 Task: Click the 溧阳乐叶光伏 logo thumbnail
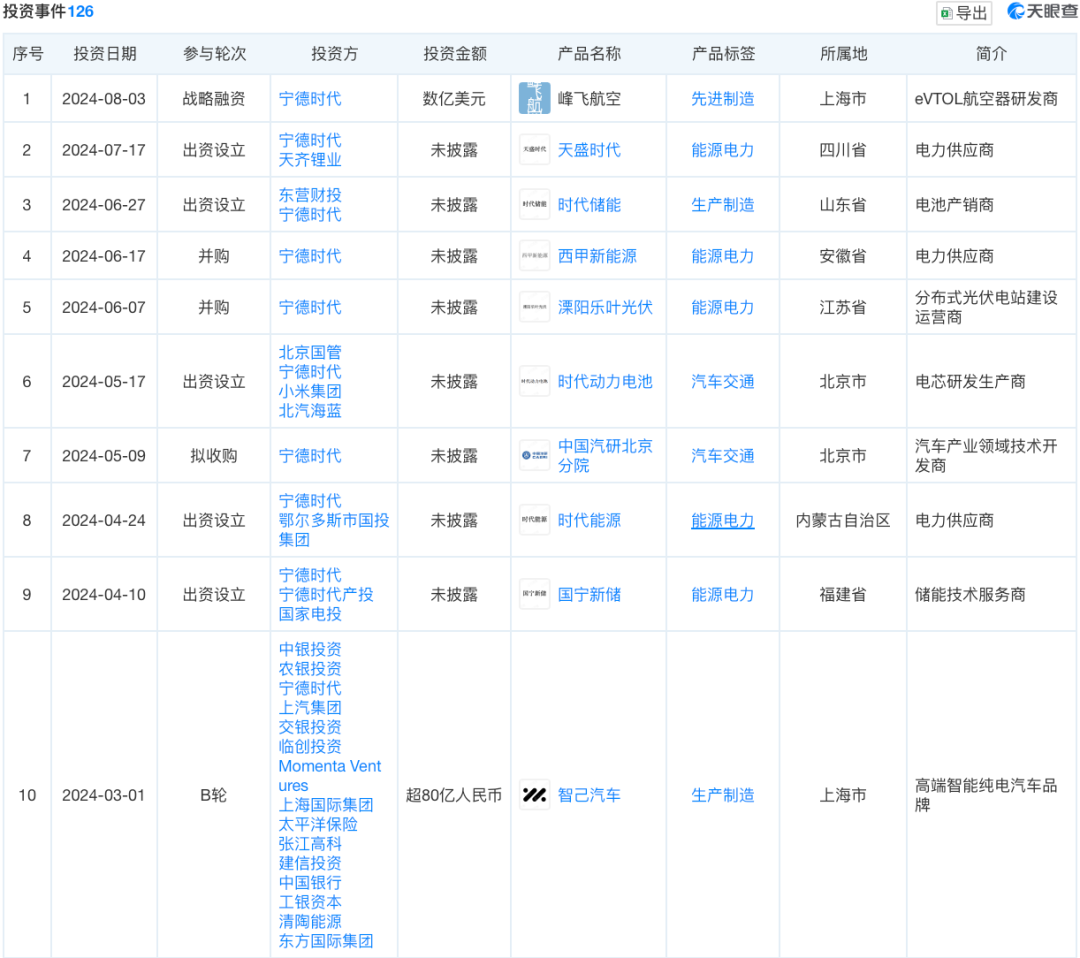534,307
